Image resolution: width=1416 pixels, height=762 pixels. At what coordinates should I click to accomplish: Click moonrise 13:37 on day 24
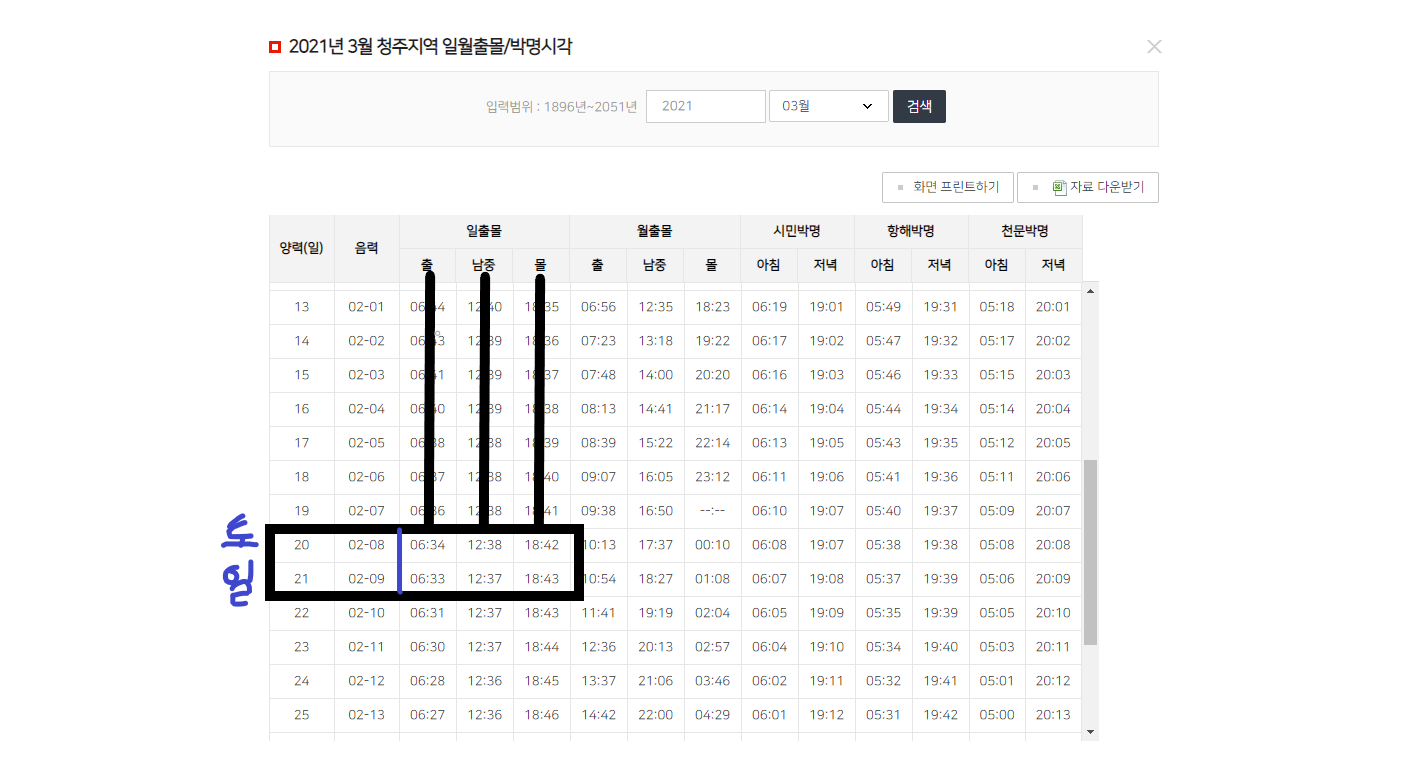(598, 681)
